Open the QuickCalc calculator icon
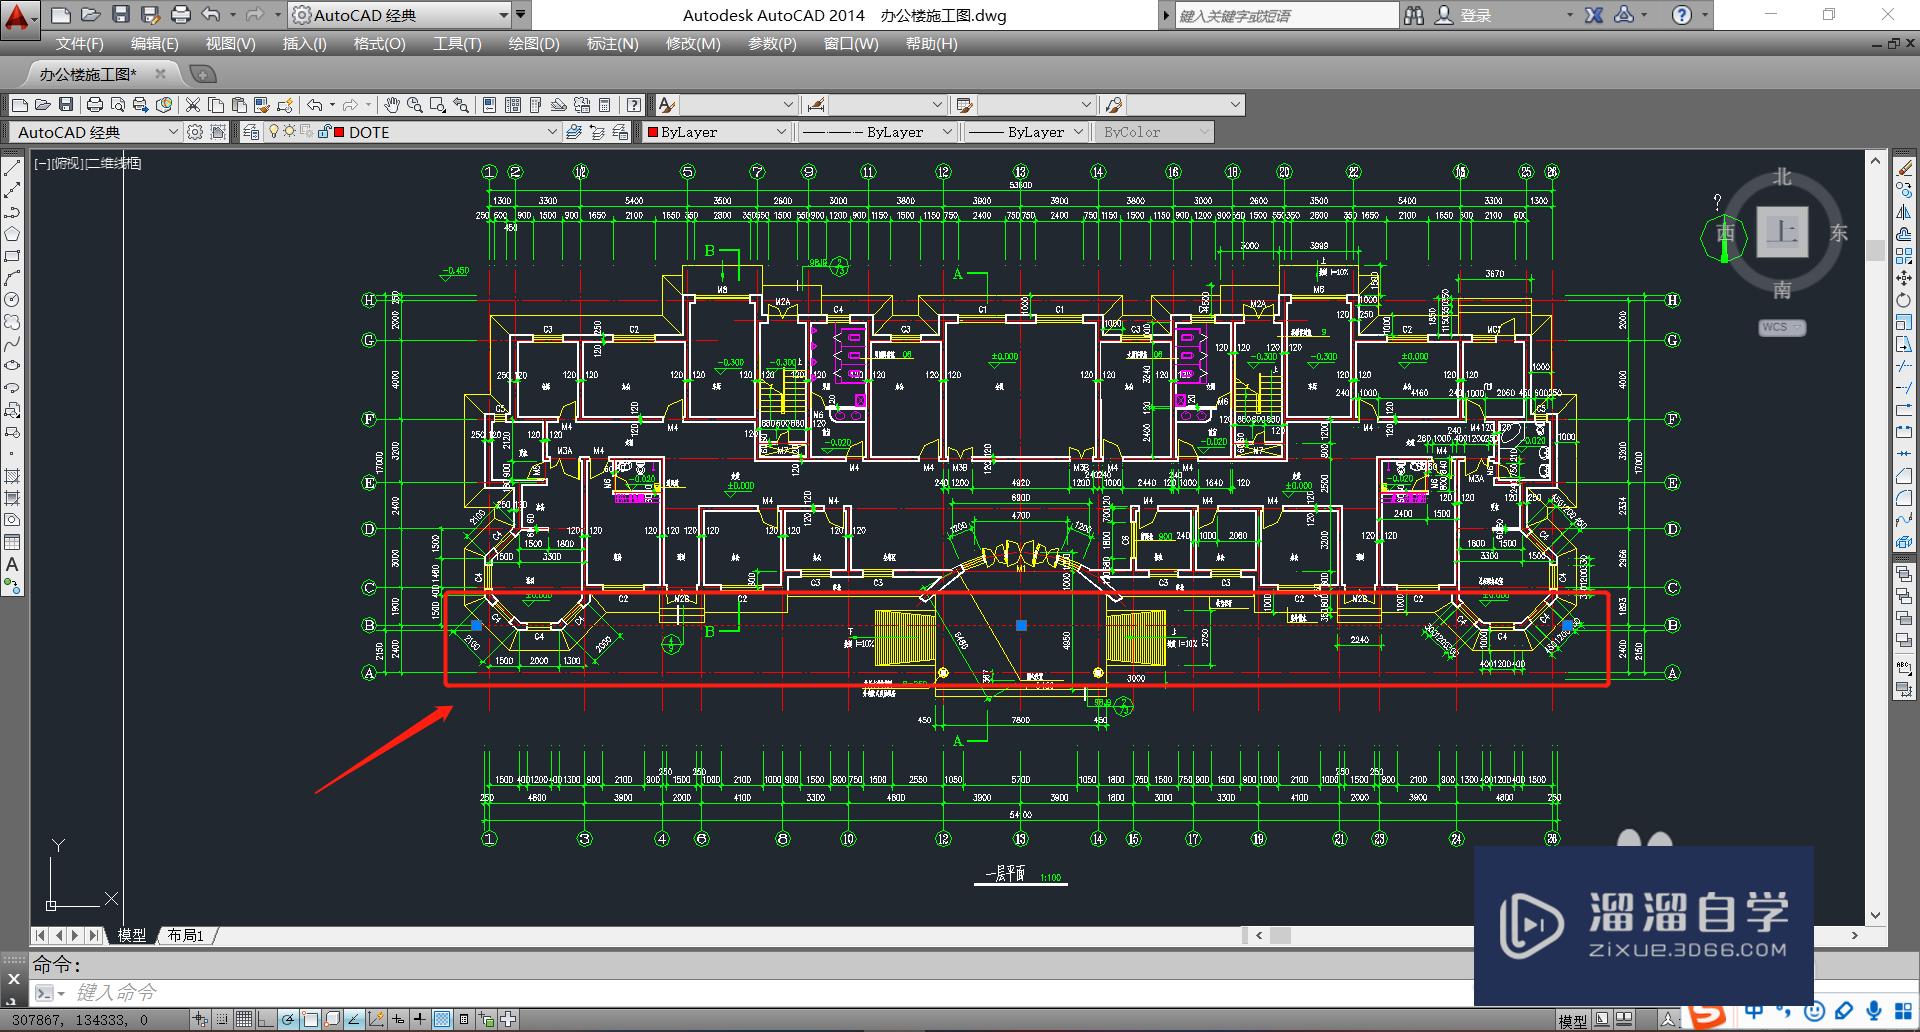 (x=604, y=104)
